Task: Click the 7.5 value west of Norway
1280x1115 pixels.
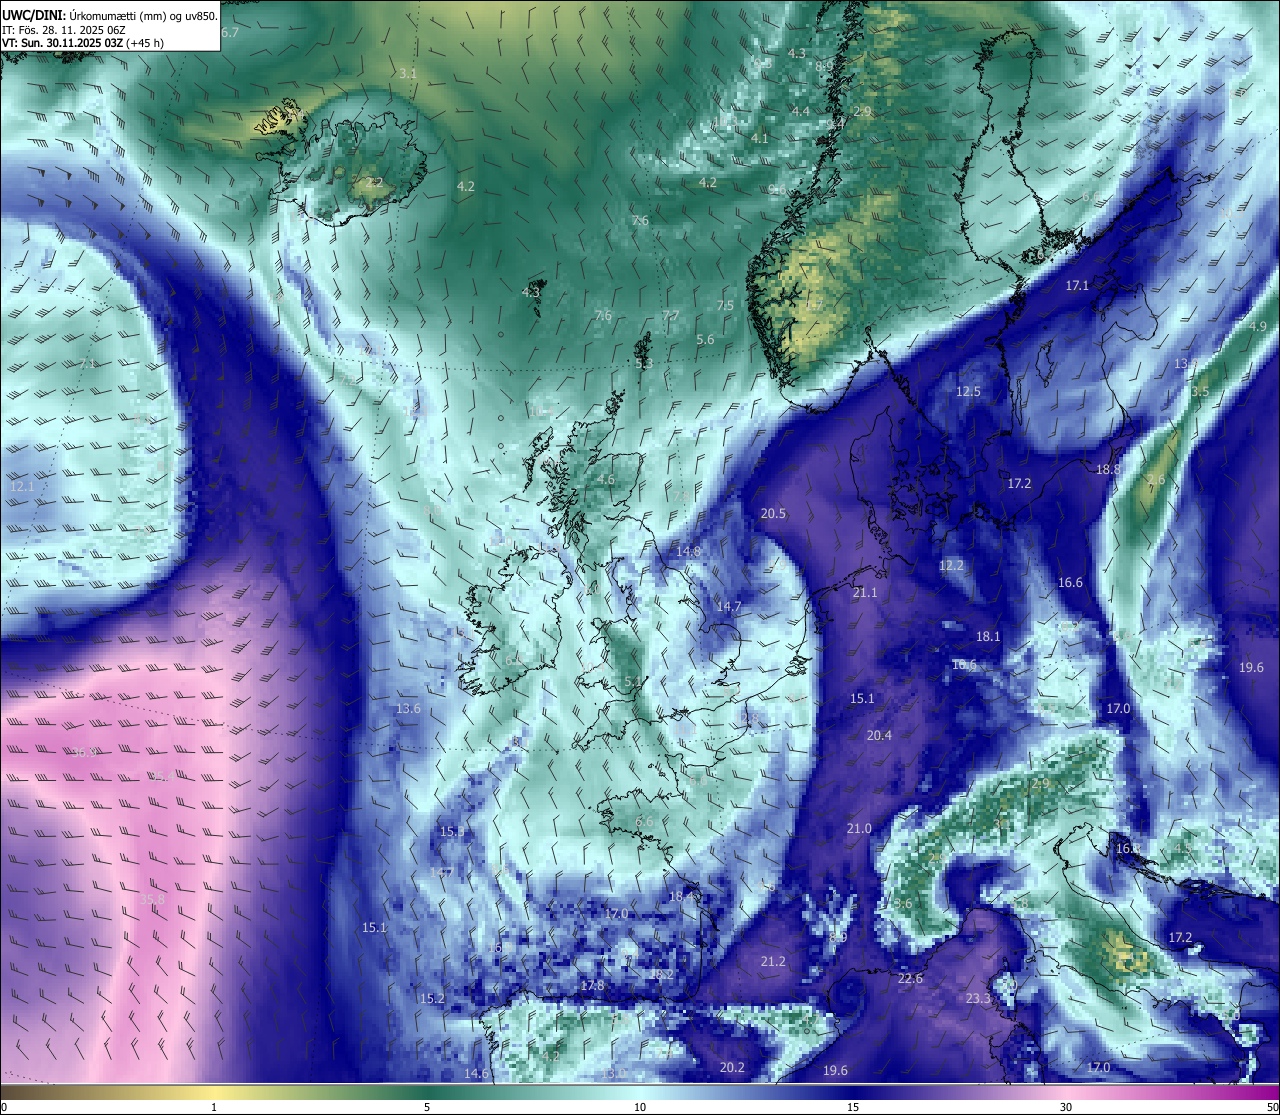Action: click(x=725, y=306)
